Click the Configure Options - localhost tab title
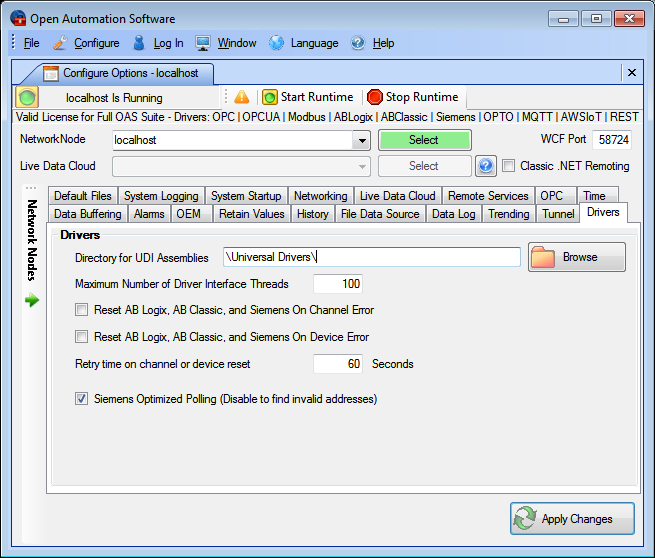This screenshot has height=558, width=655. coord(131,73)
